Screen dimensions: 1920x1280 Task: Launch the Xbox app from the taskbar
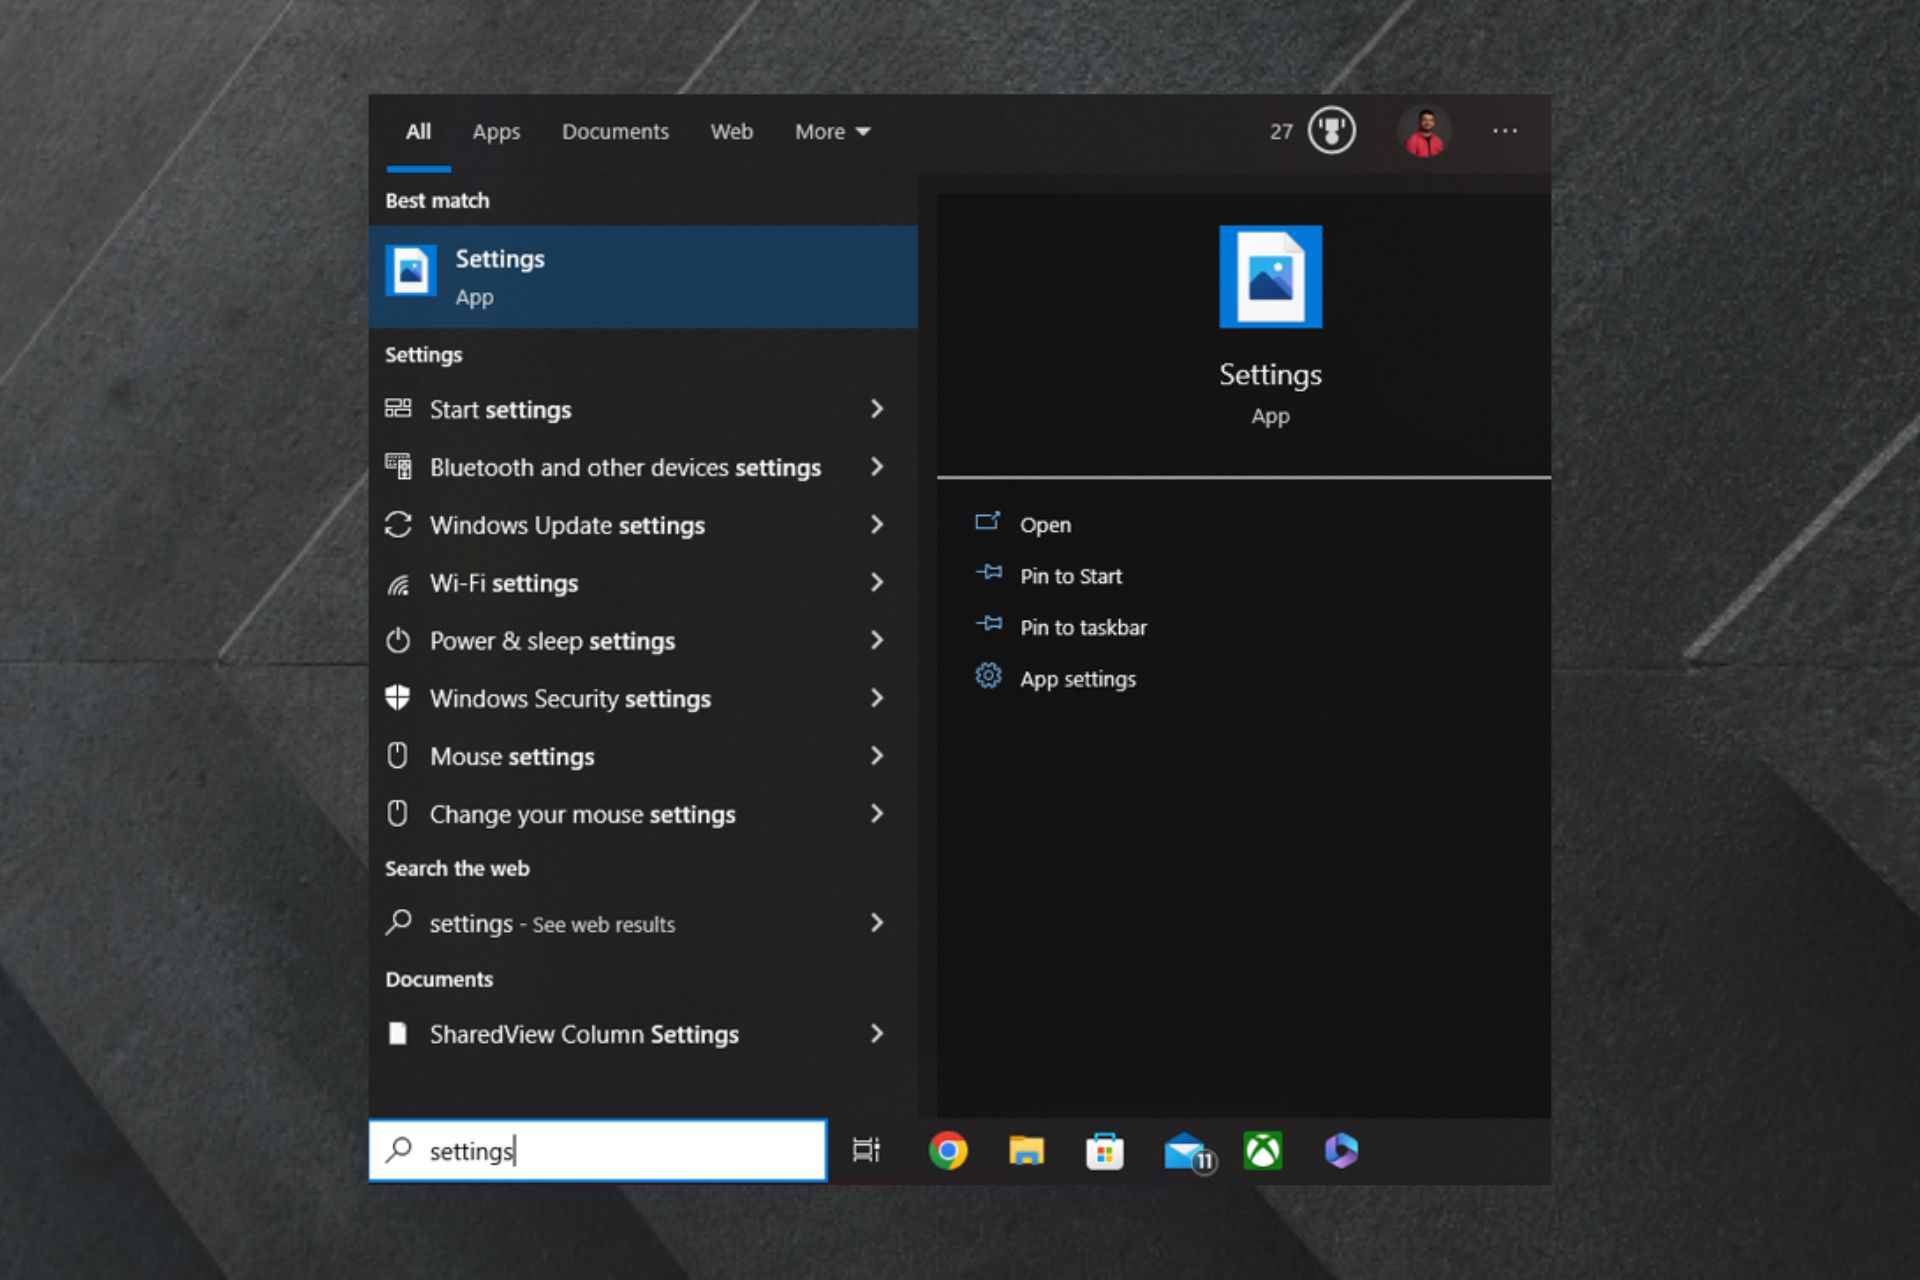(1264, 1151)
